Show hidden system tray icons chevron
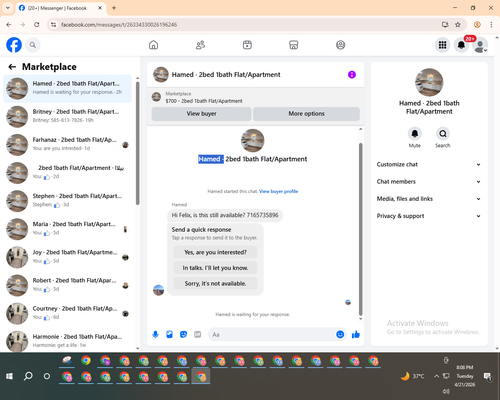 [436, 376]
